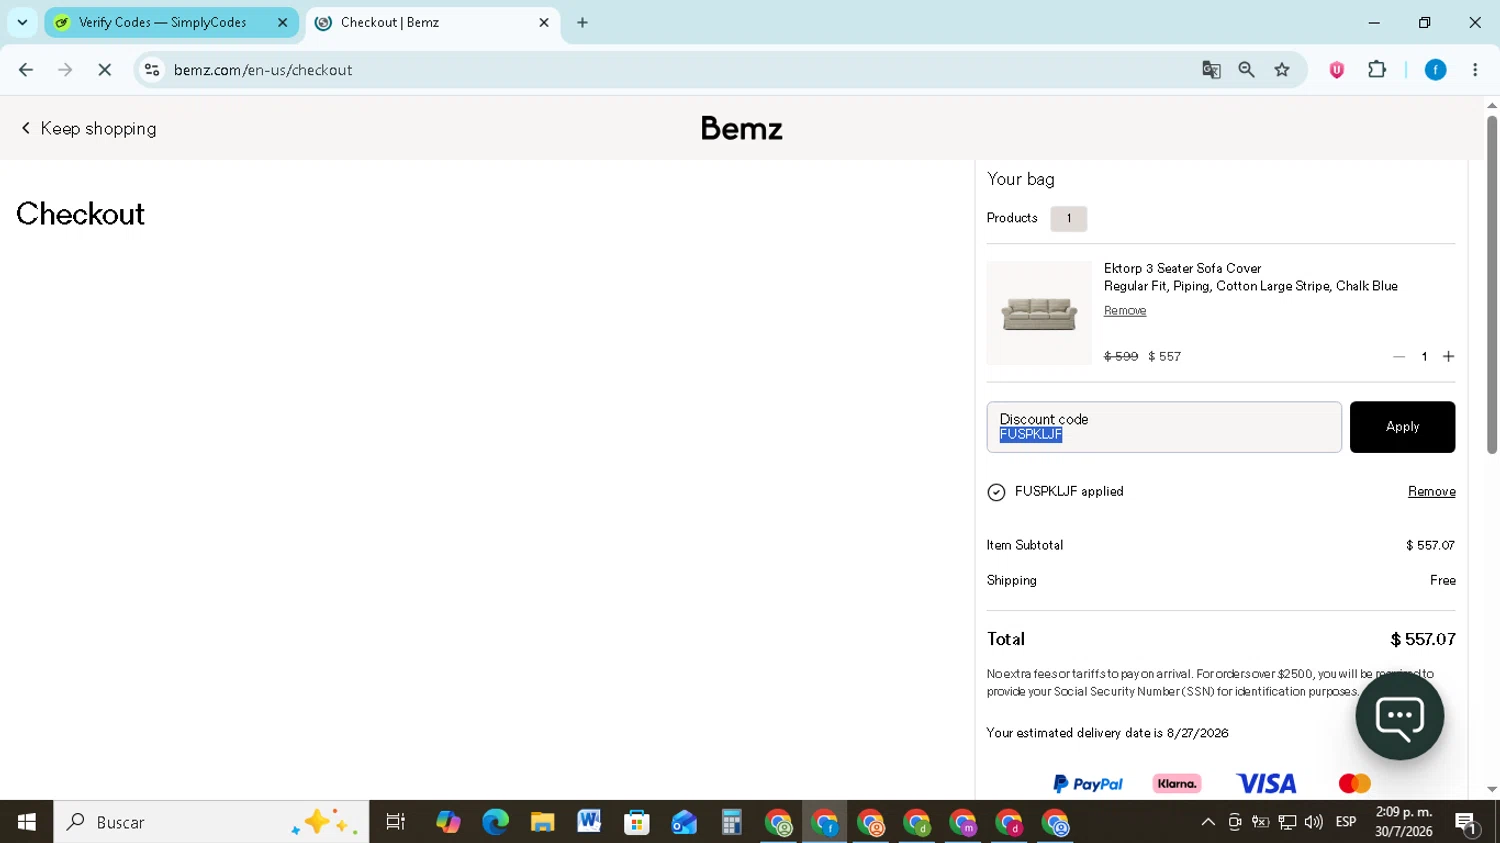Remove the Ektorp sofa cover from bag
This screenshot has width=1500, height=843.
tap(1125, 311)
